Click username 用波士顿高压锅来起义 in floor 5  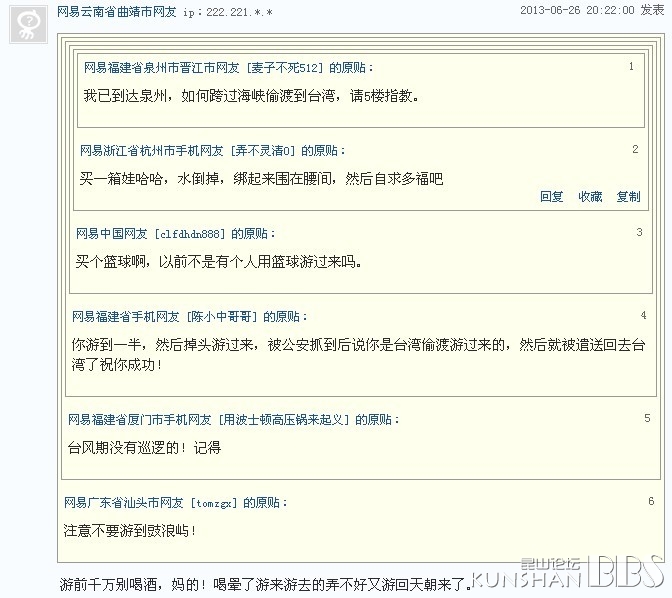(284, 420)
